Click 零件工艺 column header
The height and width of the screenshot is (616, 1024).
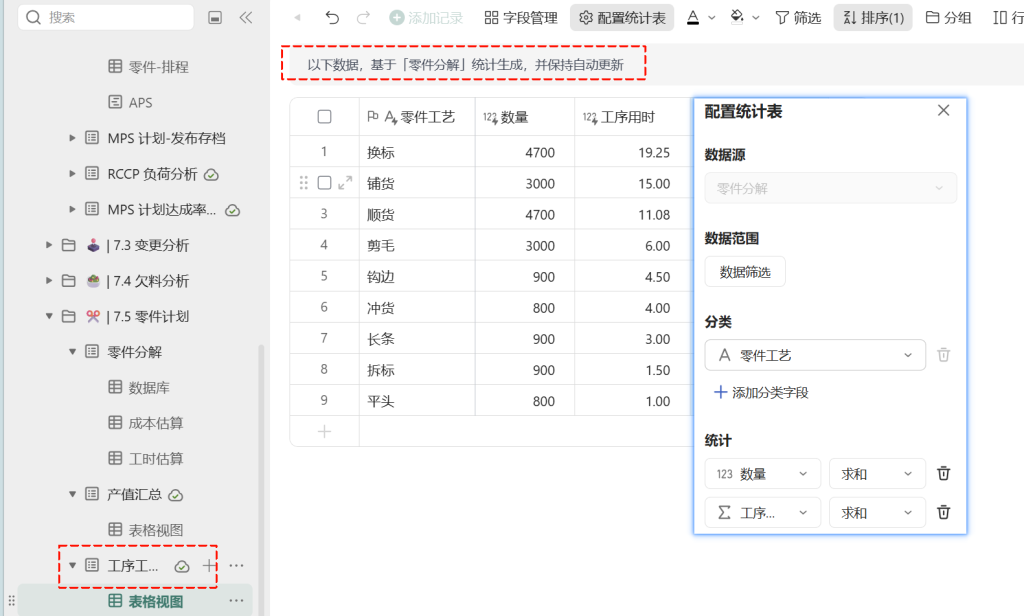417,117
